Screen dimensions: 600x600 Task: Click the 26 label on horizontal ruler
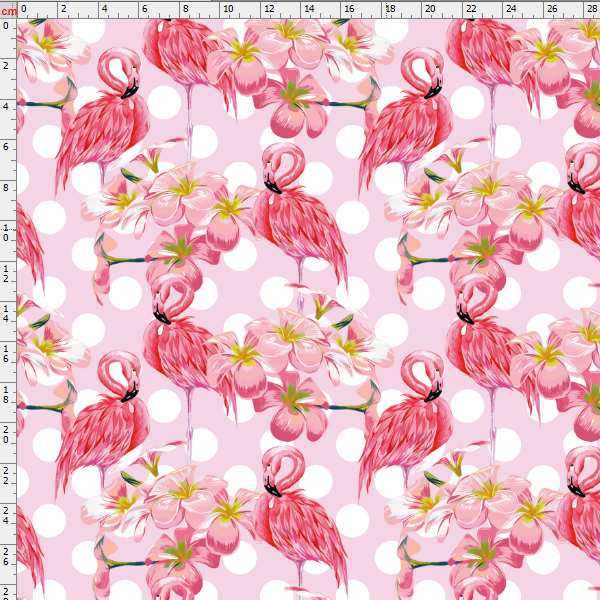pyautogui.click(x=552, y=9)
